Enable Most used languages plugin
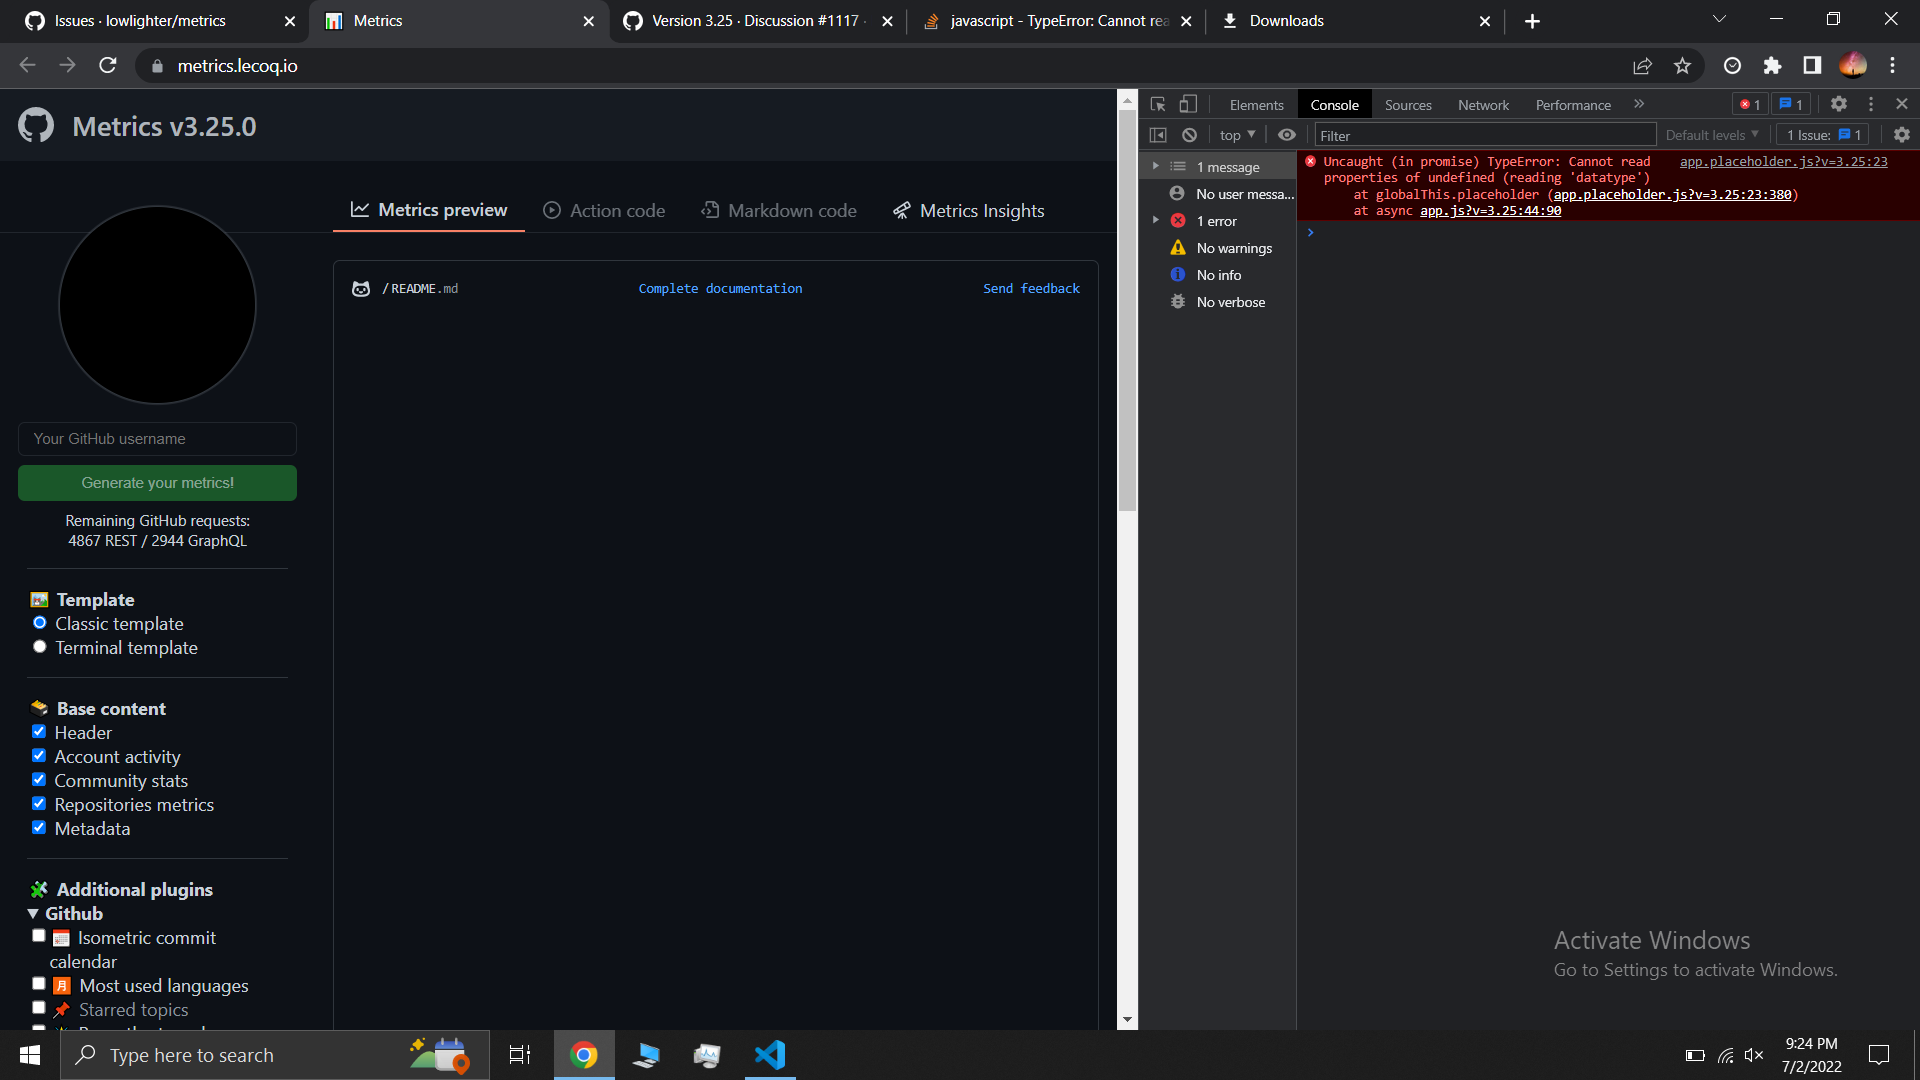Screen dimensions: 1920x1080 tap(39, 984)
